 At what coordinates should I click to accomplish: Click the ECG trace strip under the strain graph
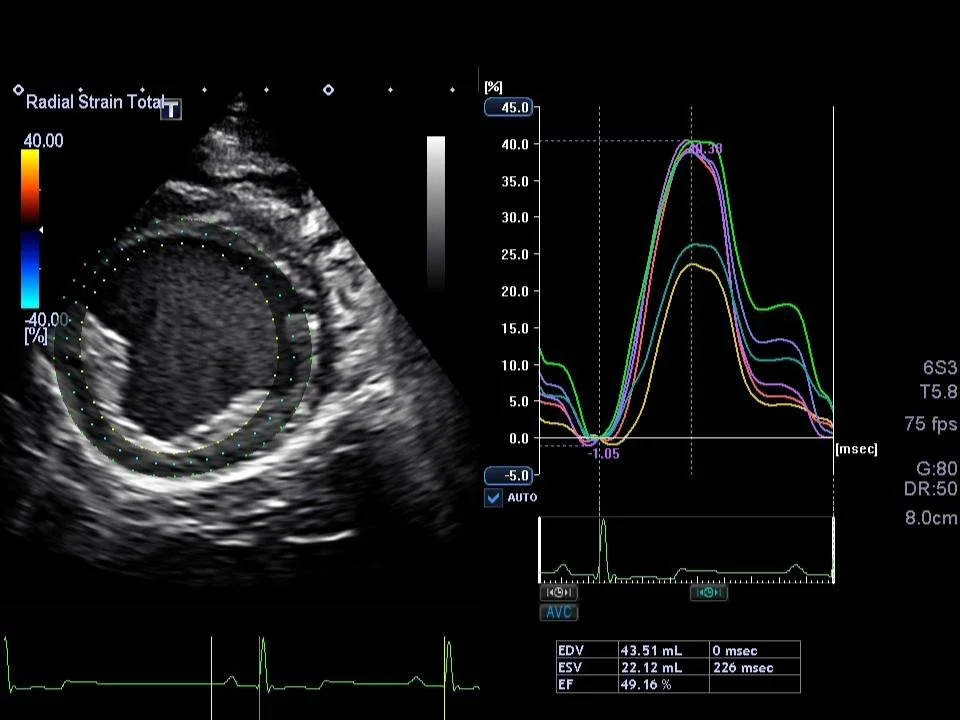[686, 548]
